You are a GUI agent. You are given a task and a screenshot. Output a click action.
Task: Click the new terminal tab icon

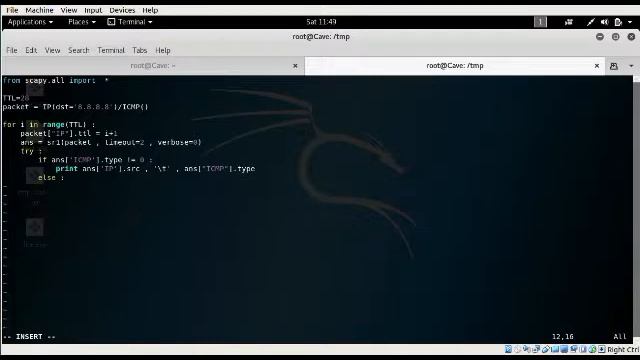pos(613,66)
